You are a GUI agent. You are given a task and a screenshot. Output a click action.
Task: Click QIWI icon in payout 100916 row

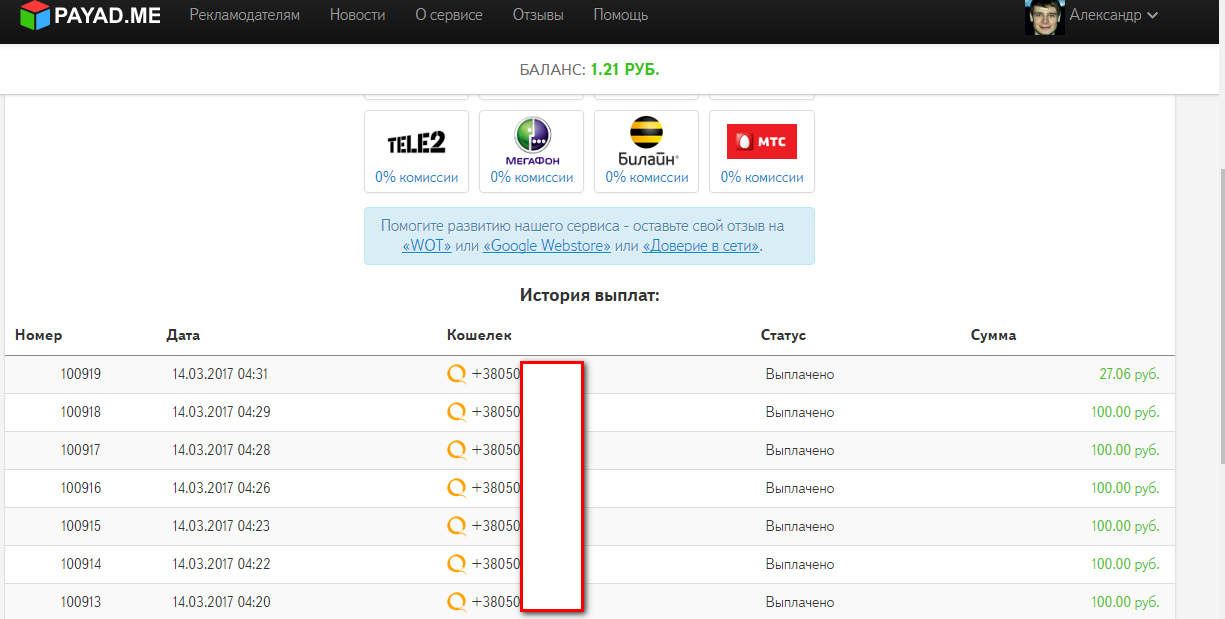[457, 488]
